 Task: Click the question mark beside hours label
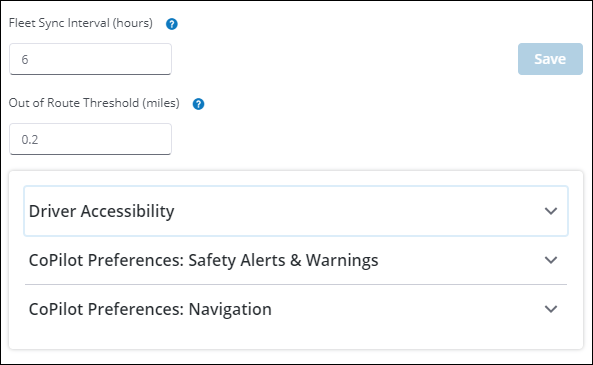172,24
